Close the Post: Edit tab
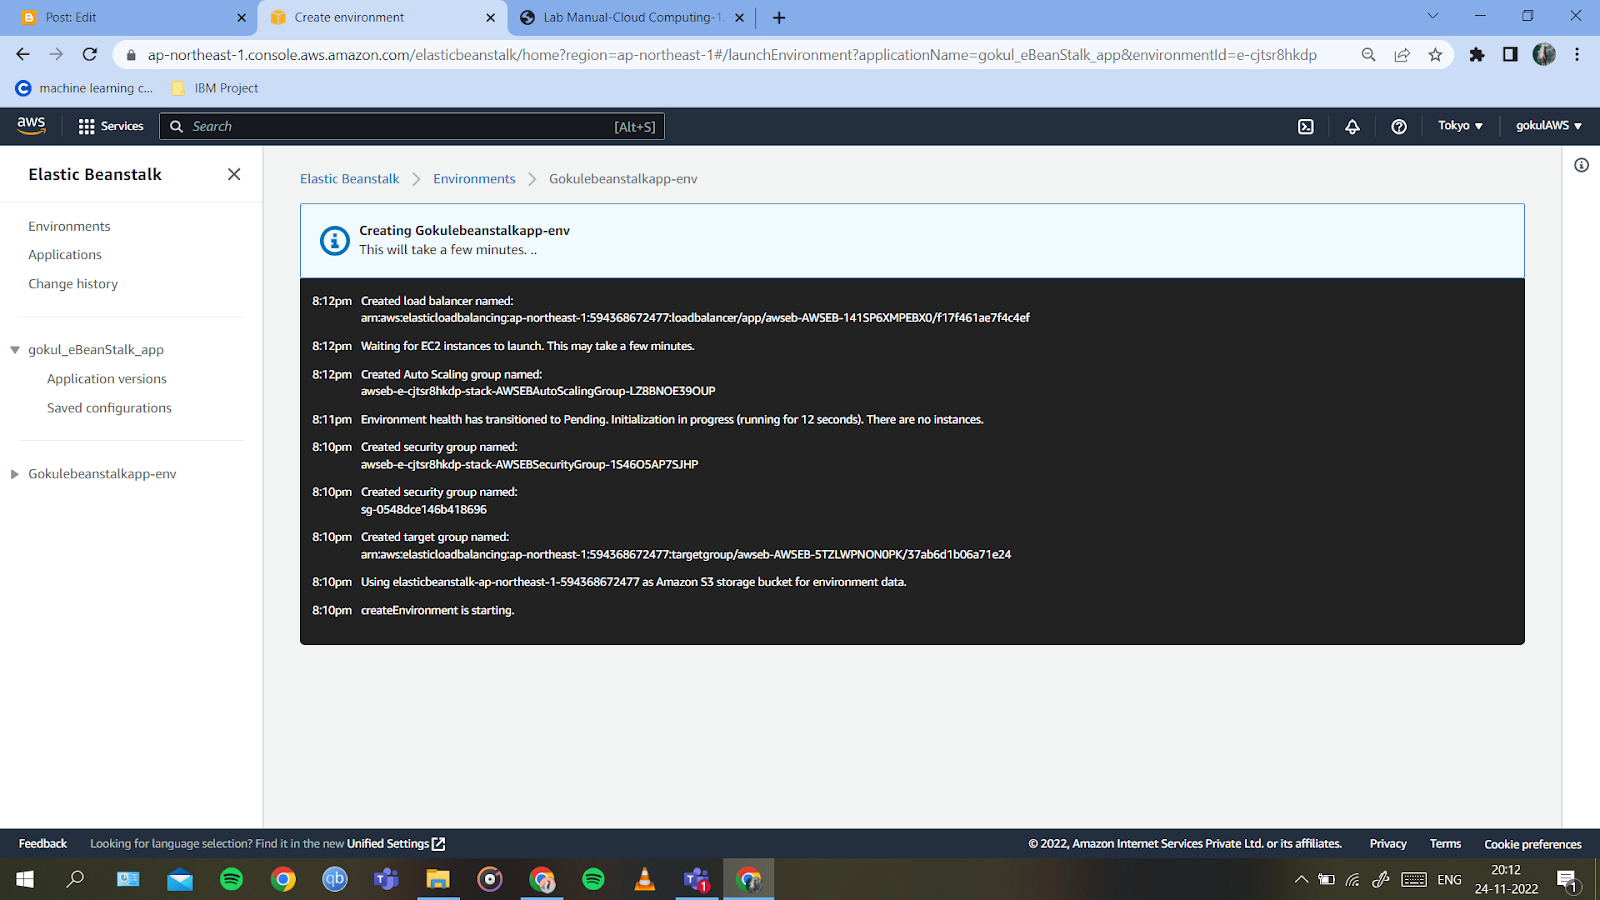This screenshot has width=1600, height=900. [241, 17]
